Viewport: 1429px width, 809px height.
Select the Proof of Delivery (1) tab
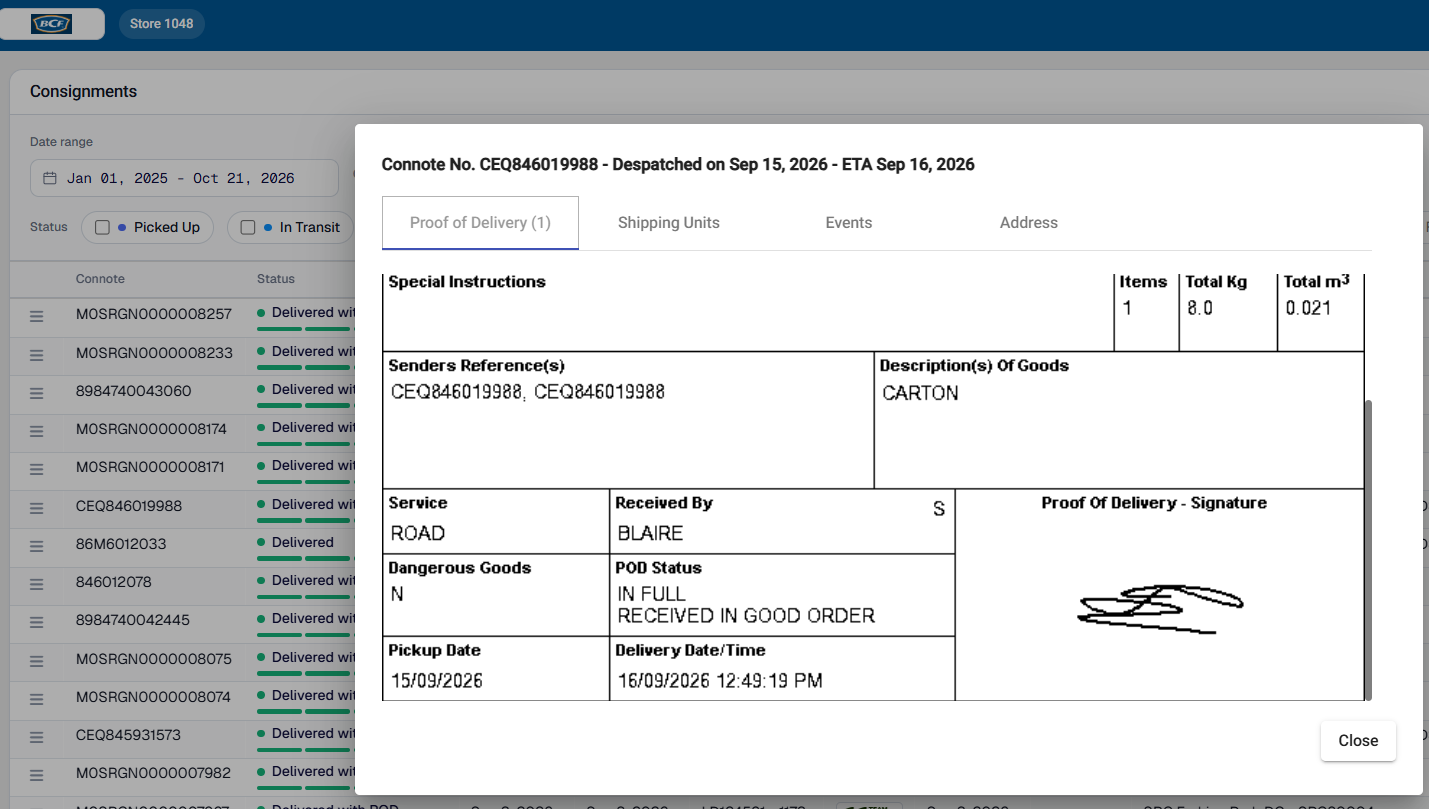(480, 223)
